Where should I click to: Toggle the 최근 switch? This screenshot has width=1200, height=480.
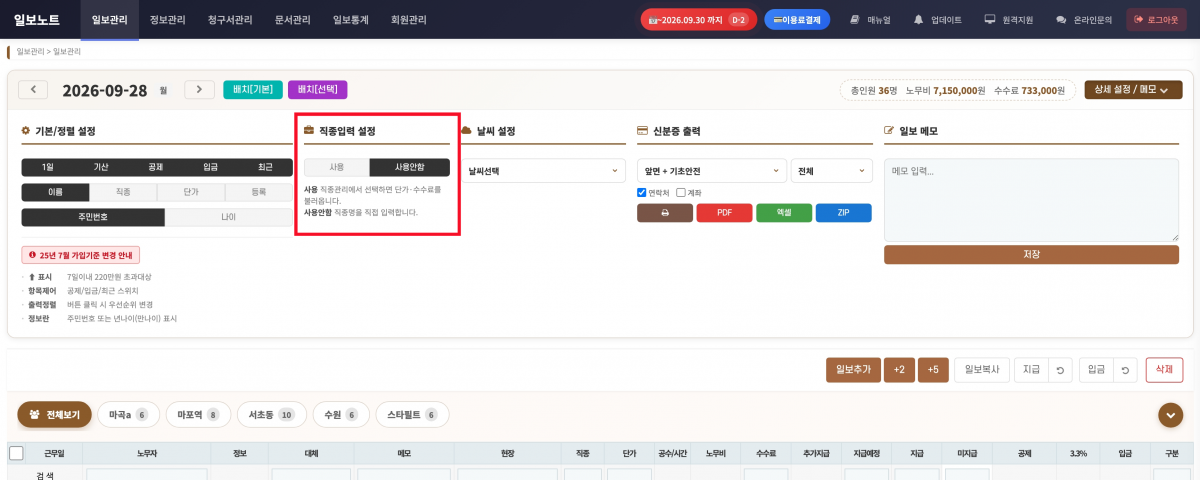click(x=265, y=167)
